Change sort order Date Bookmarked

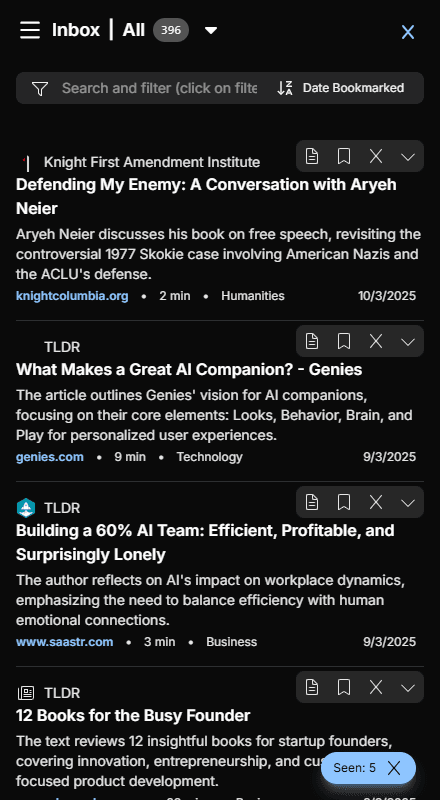340,88
